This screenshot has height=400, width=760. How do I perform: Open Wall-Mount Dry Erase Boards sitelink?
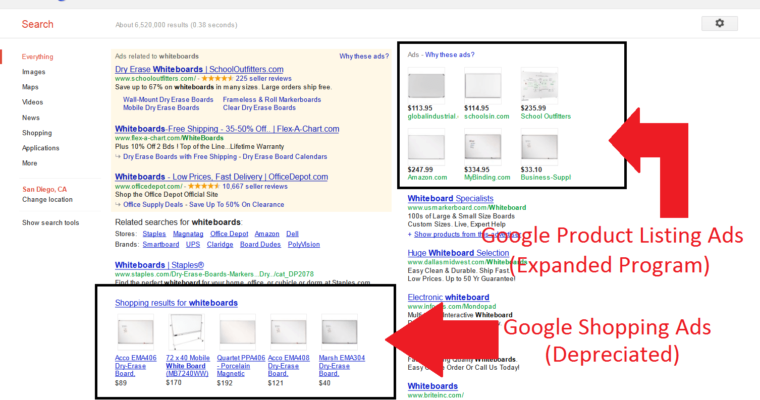[x=168, y=99]
